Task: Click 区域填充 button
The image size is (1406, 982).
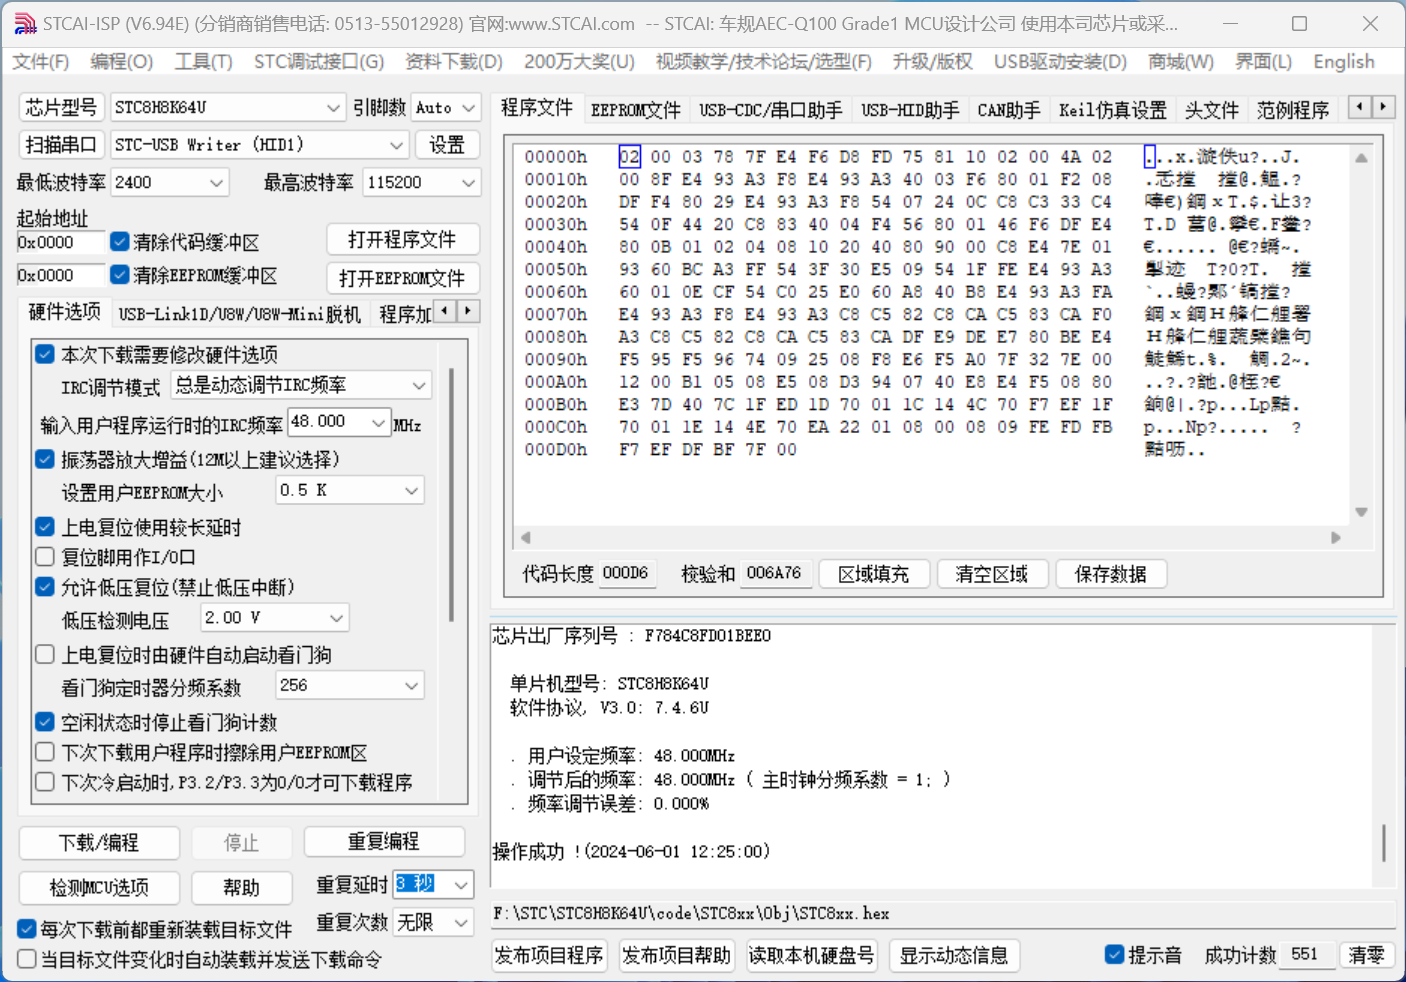Action: [x=874, y=574]
